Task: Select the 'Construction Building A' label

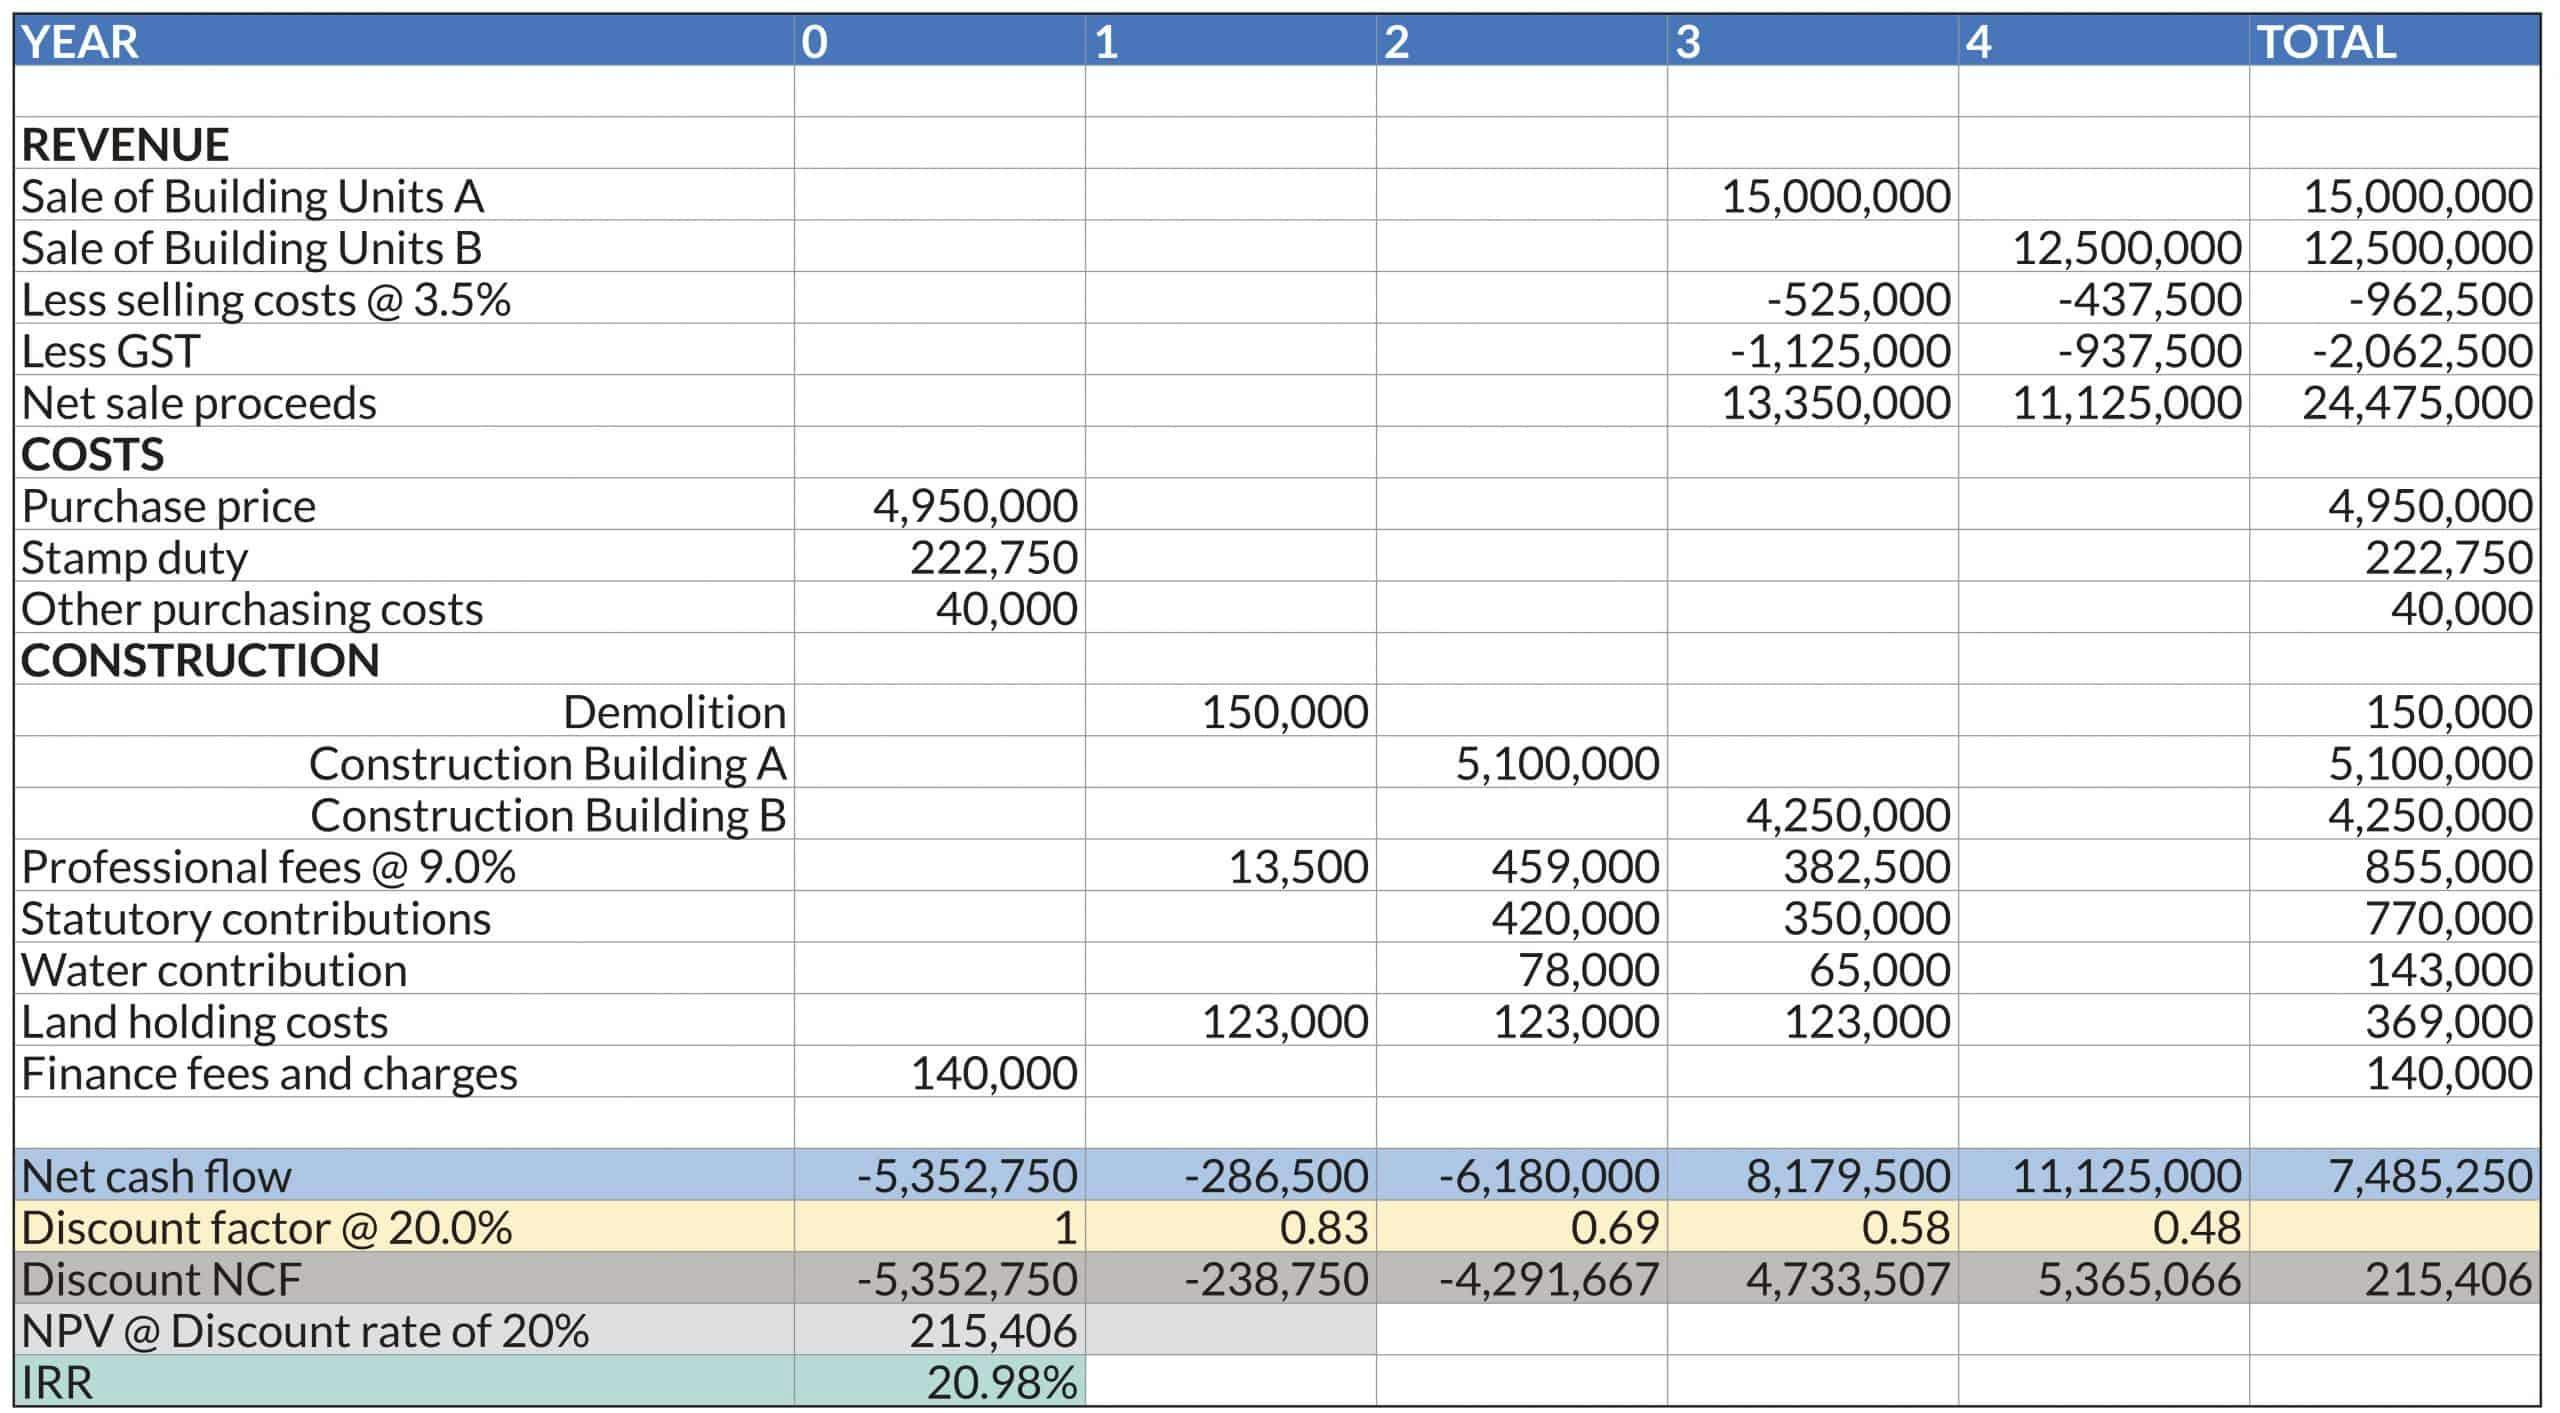Action: [x=547, y=764]
